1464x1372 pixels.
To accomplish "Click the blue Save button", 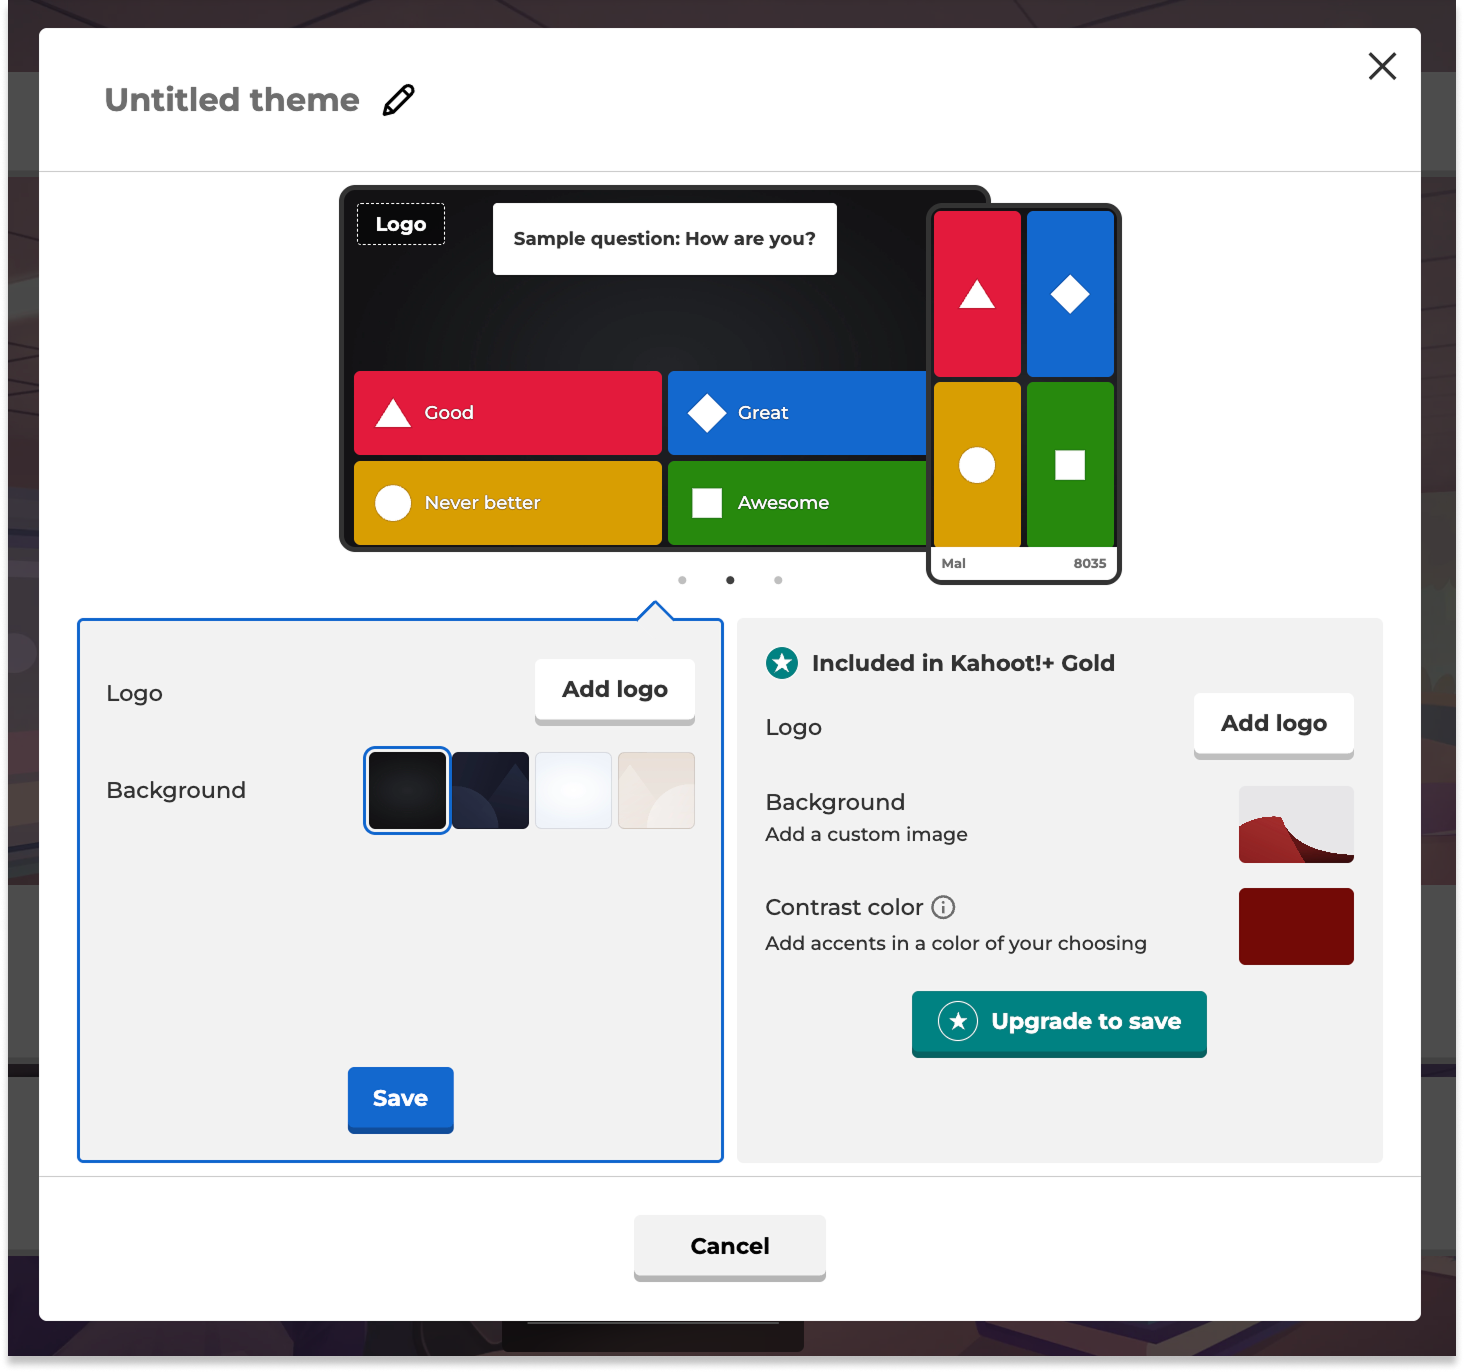I will click(400, 1098).
